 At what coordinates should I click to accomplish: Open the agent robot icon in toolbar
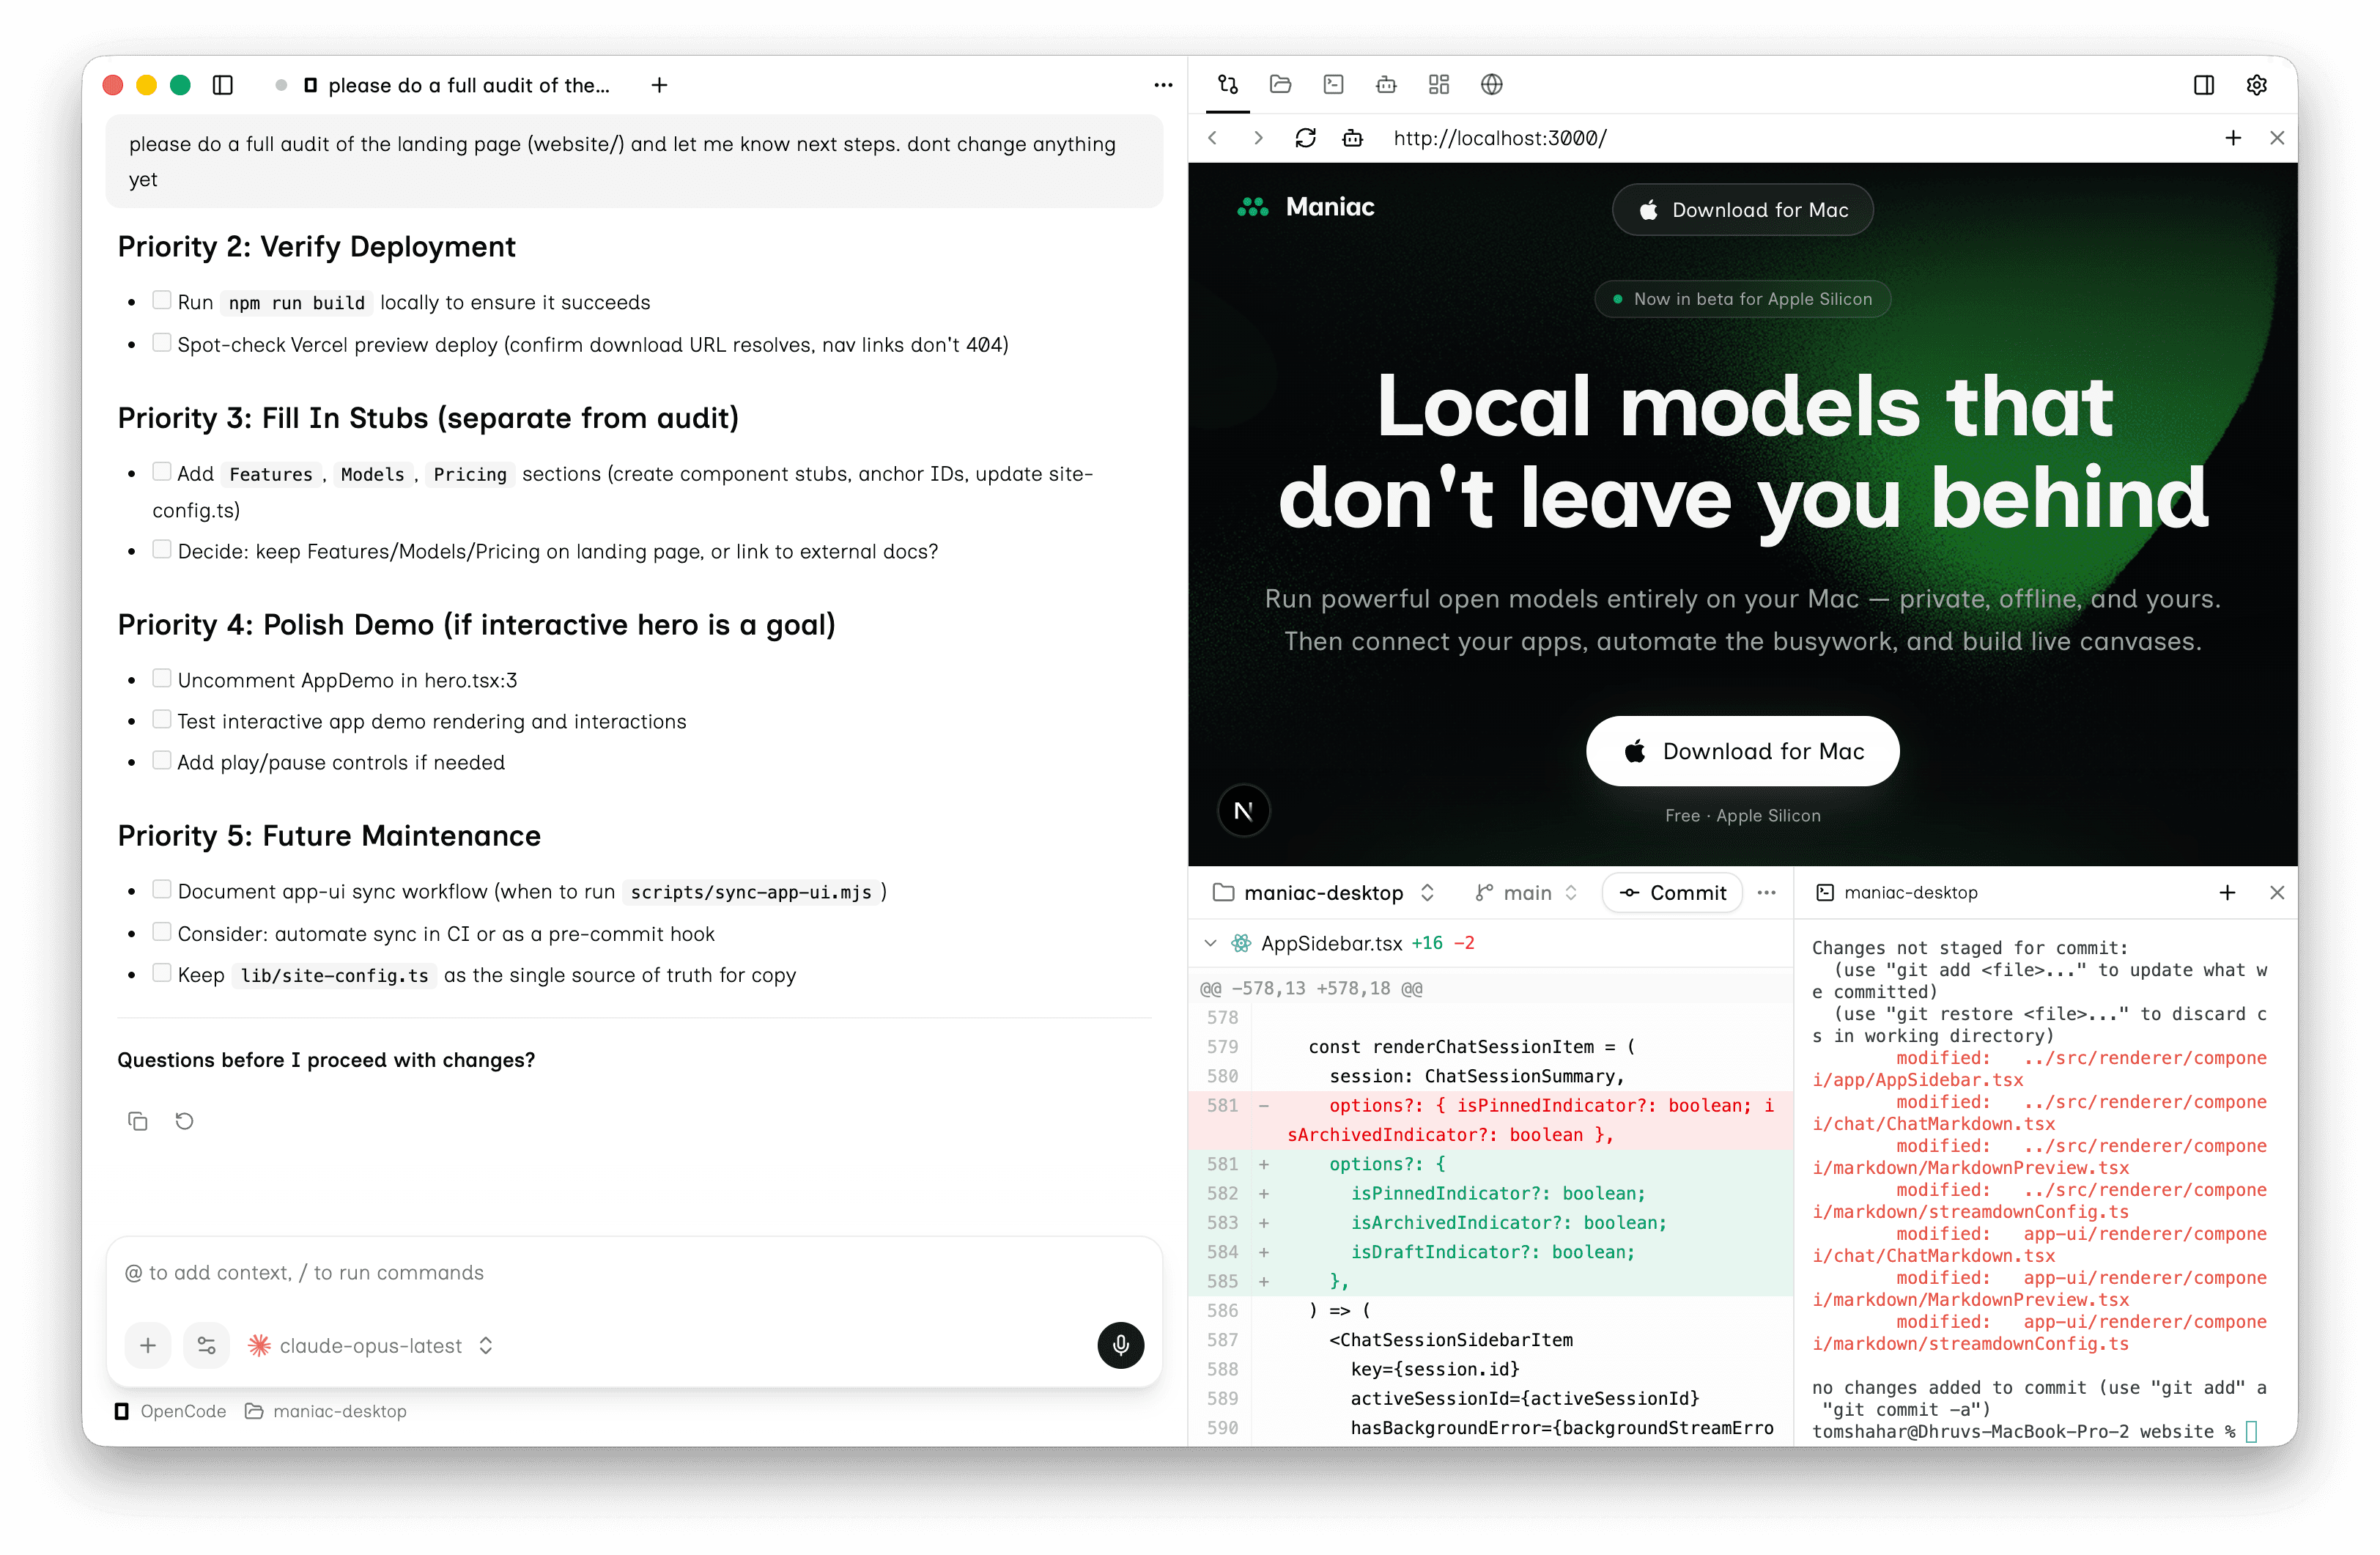(1386, 84)
